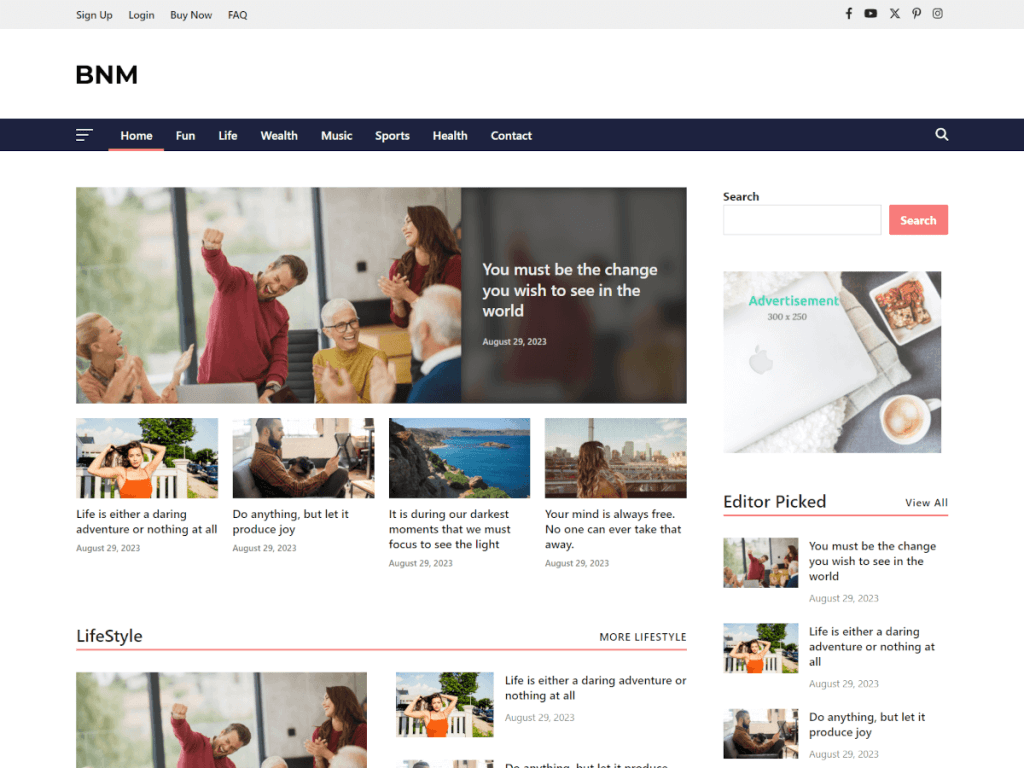Open the Contact menu item

511,136
